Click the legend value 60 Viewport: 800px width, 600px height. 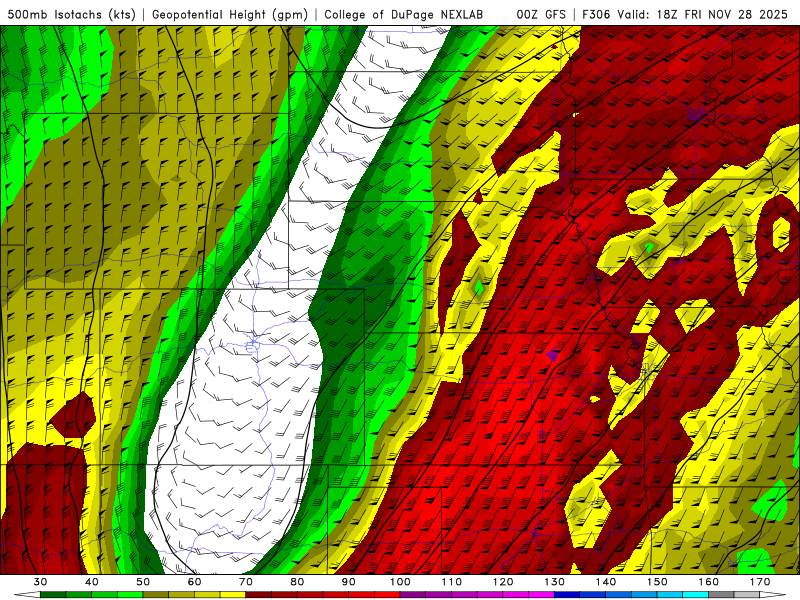(194, 582)
